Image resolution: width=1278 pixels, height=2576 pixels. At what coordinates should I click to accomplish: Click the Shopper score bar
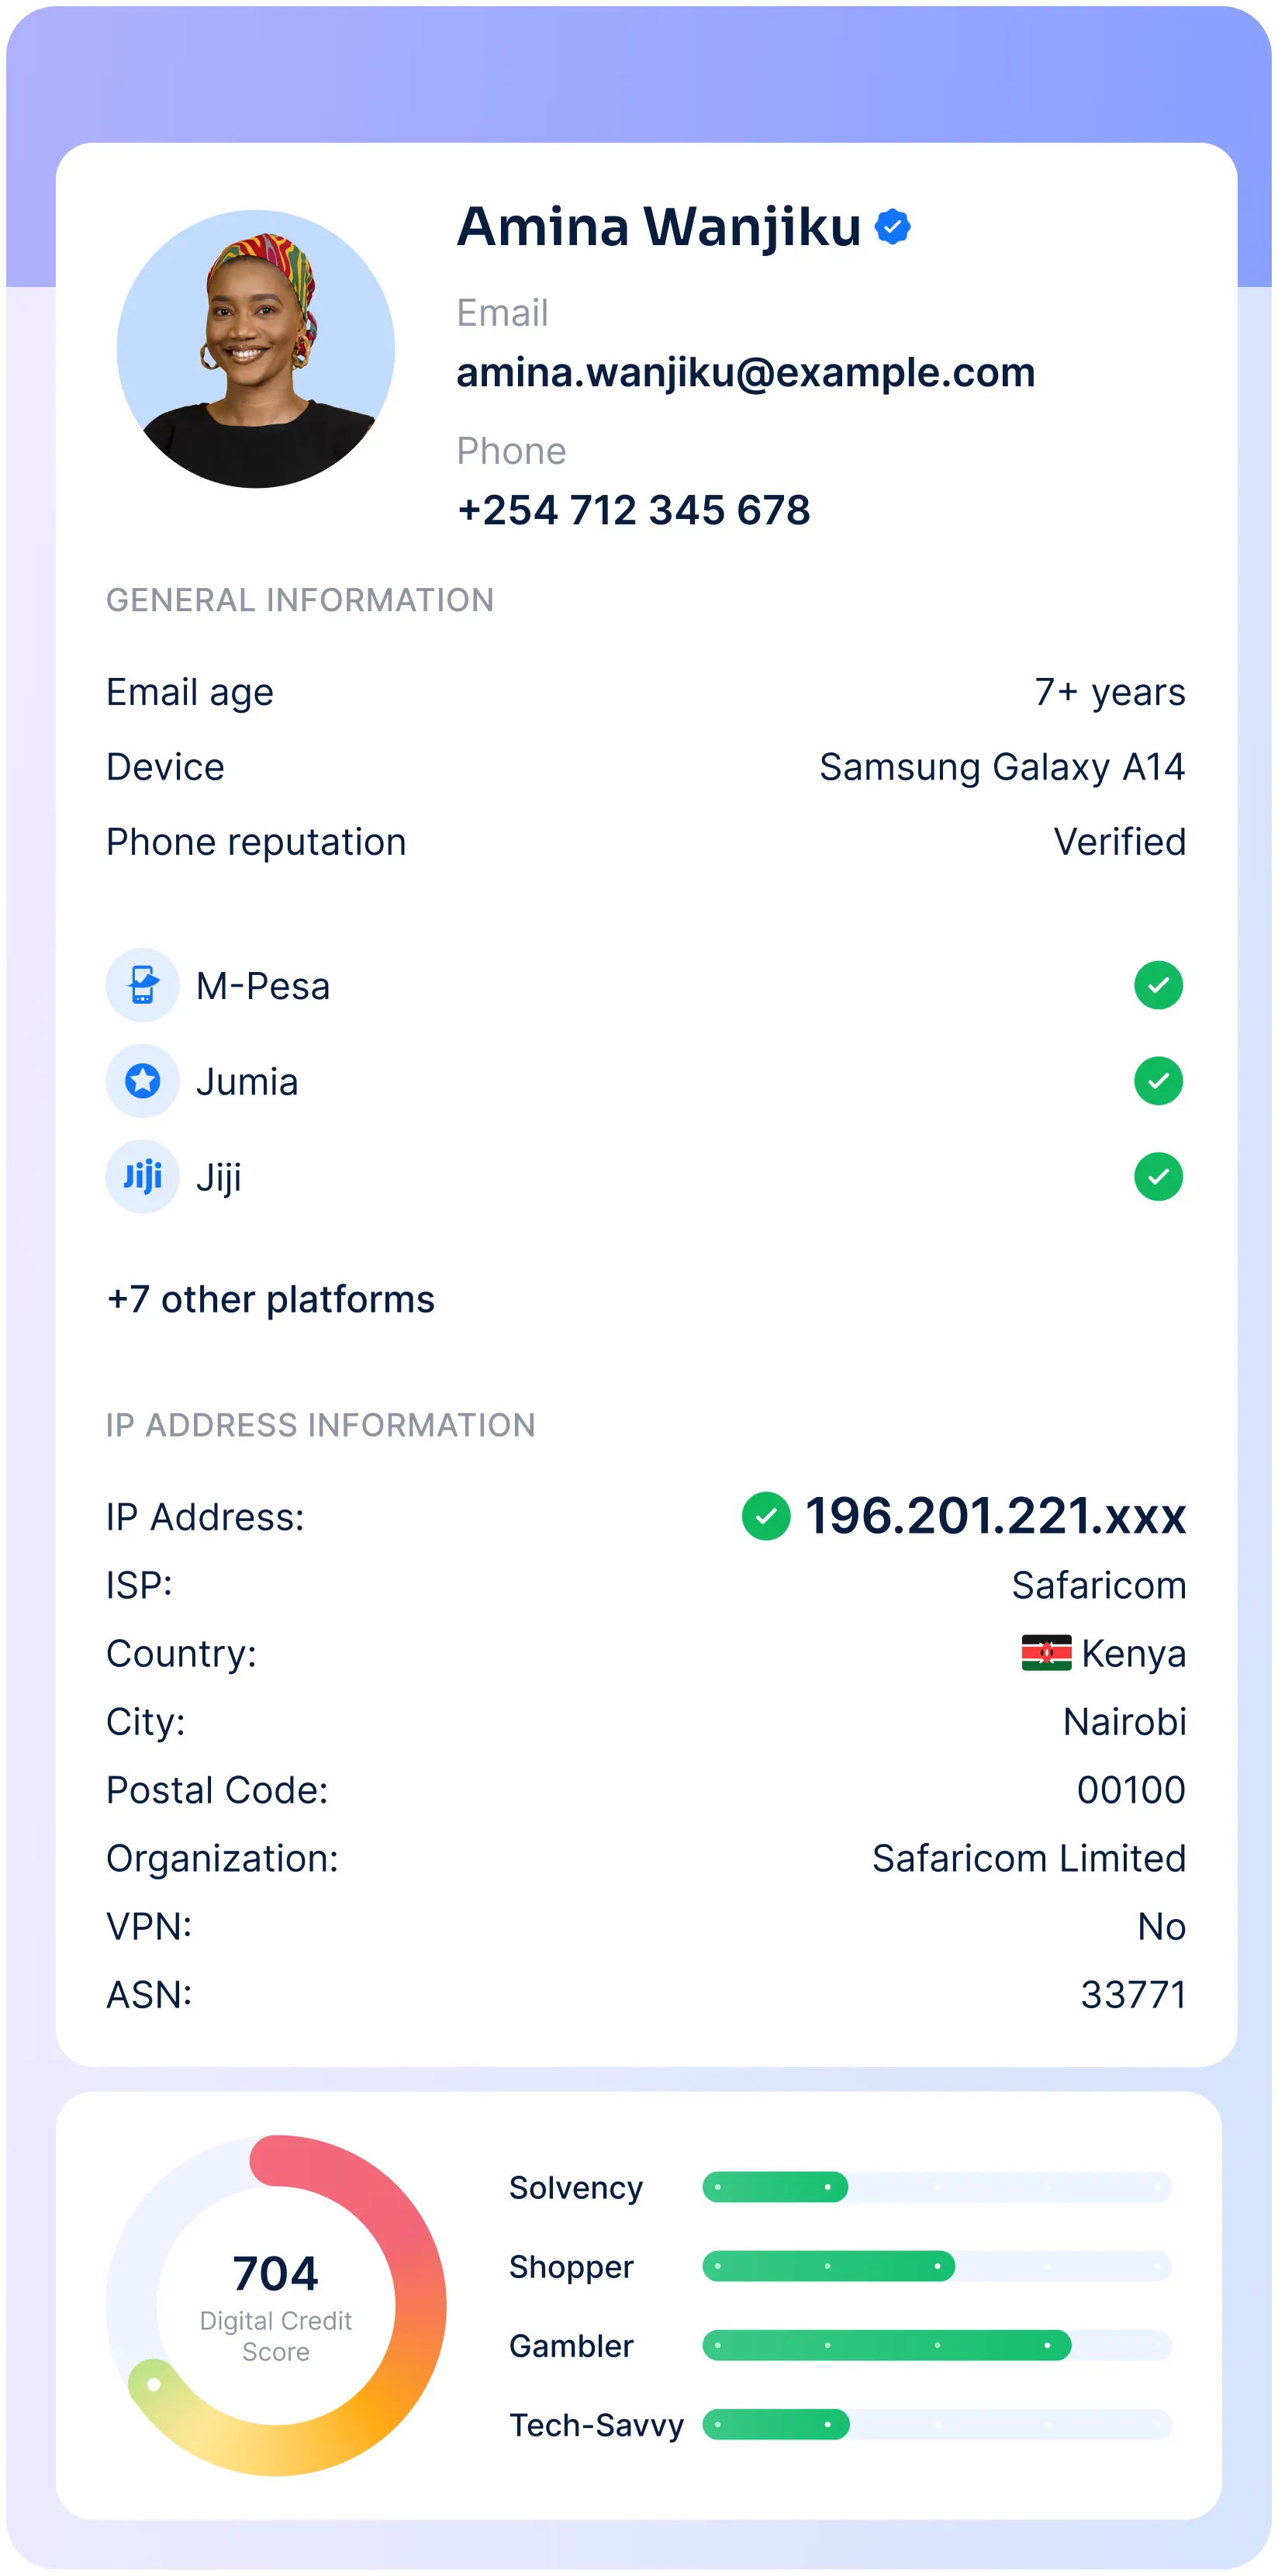[937, 2266]
